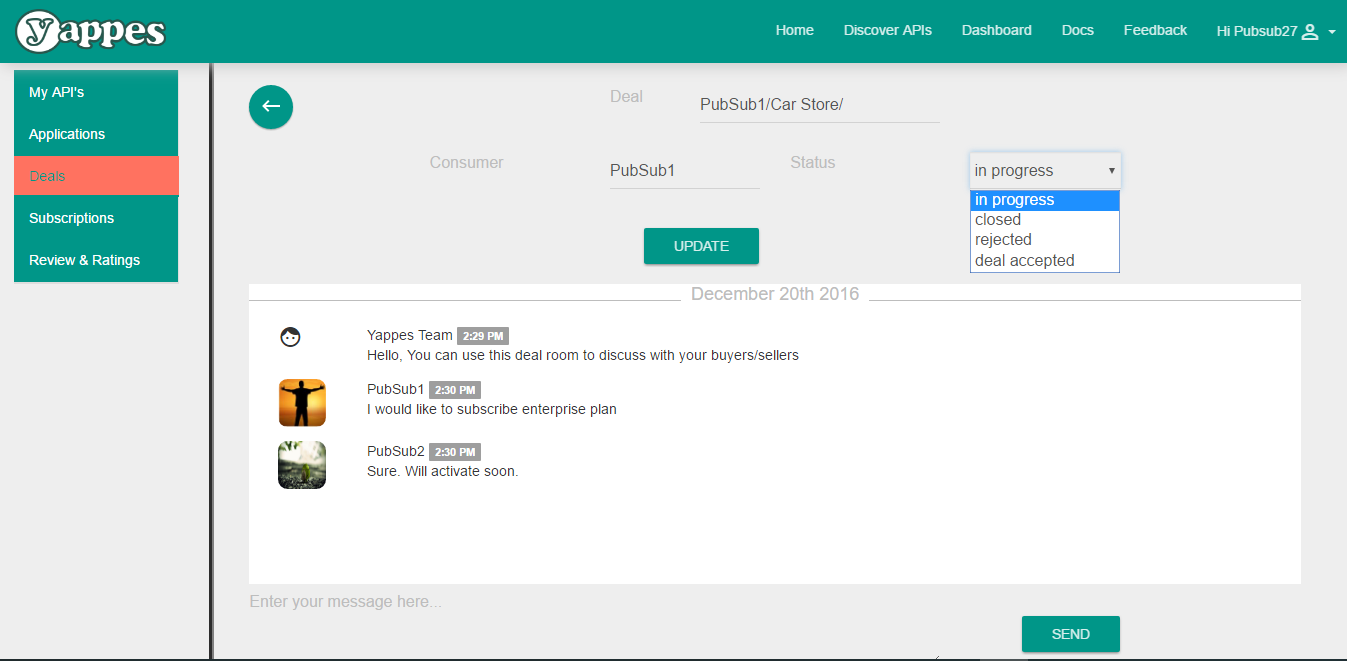Expand the account menu caret
This screenshot has width=1347, height=661.
(1332, 32)
